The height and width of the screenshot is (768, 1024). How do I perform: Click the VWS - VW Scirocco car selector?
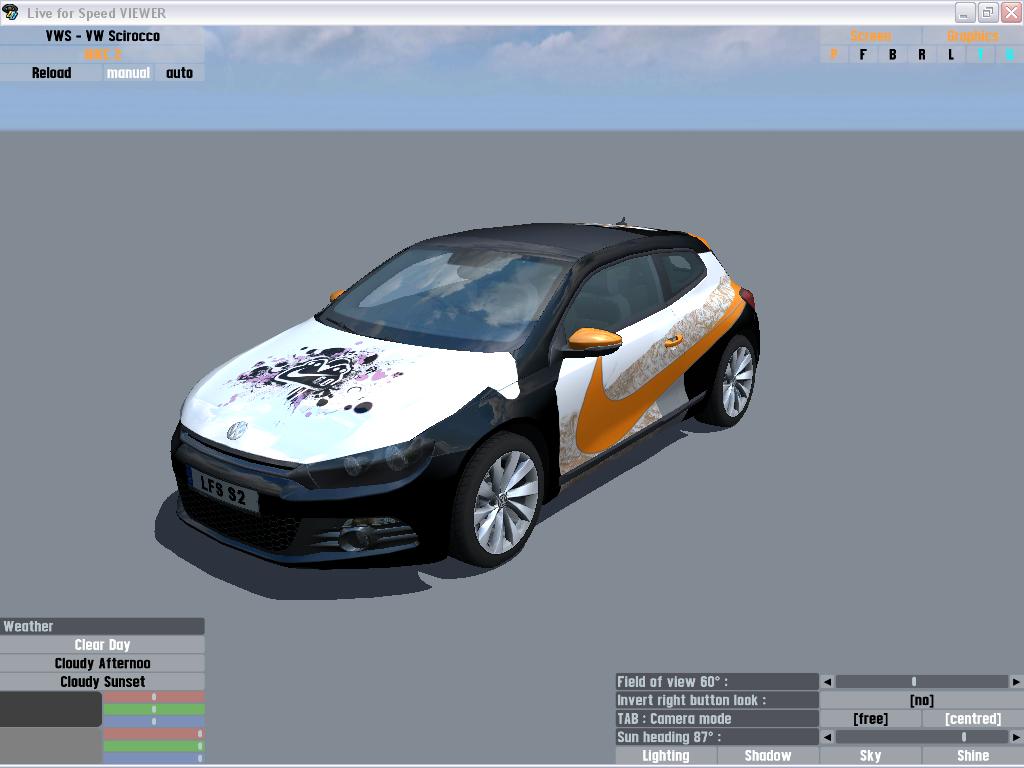(103, 36)
